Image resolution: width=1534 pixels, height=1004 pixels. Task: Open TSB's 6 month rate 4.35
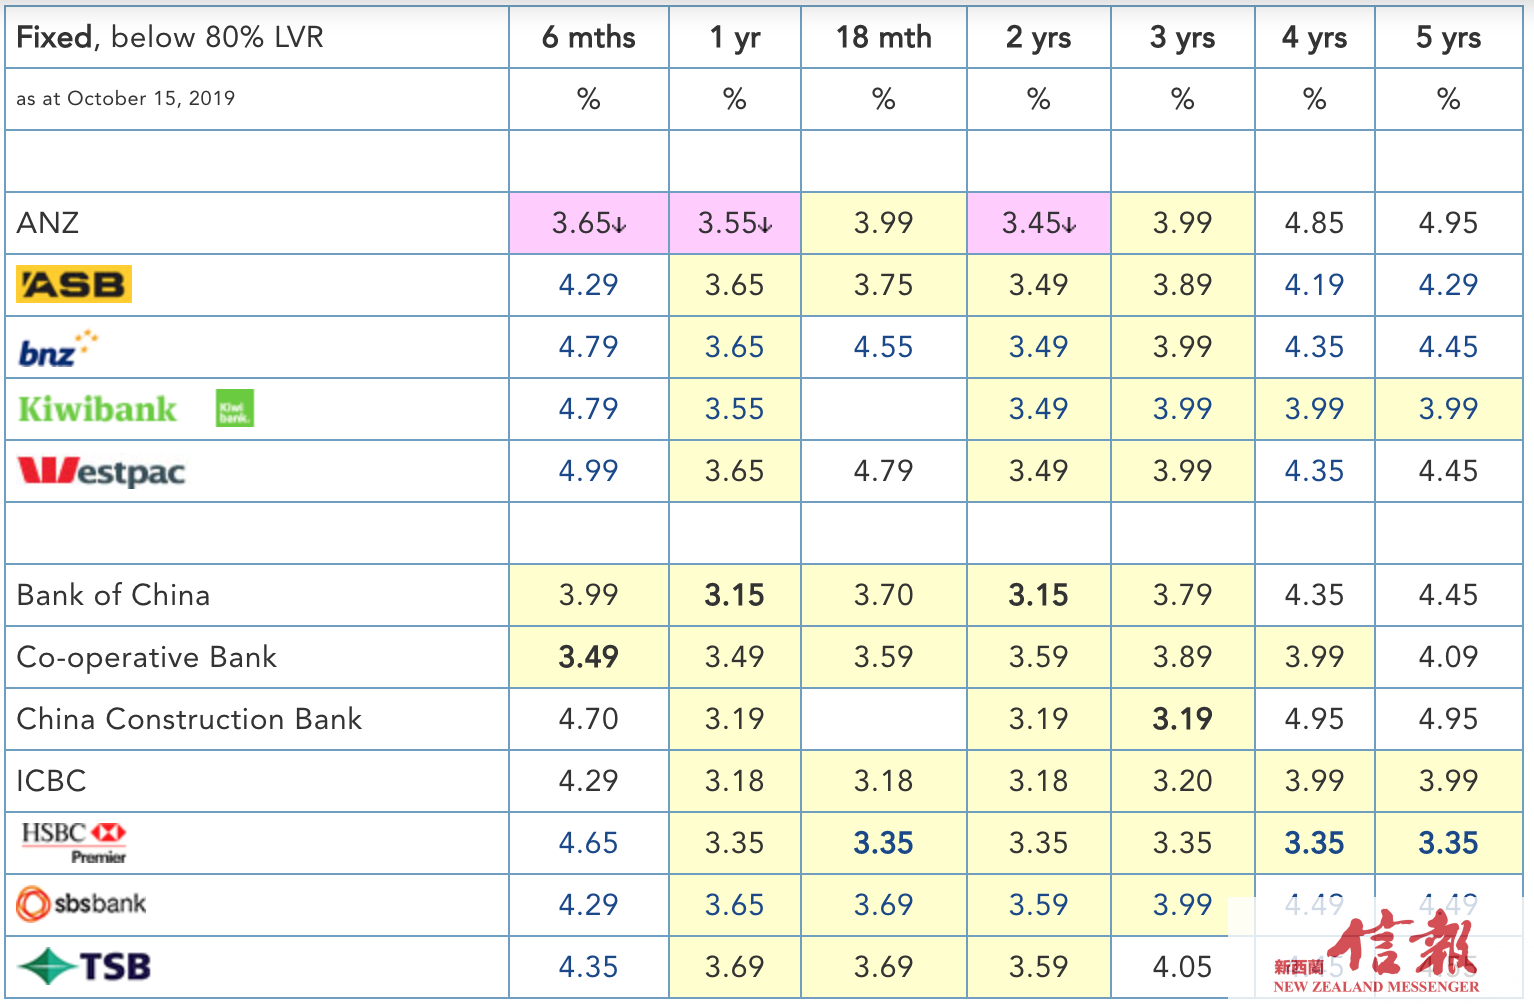[589, 967]
